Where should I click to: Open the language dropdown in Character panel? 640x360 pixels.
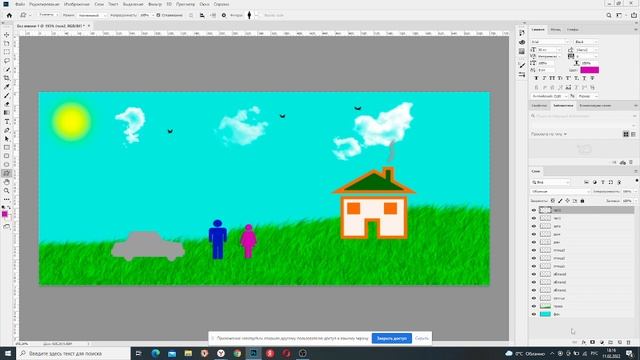click(549, 96)
